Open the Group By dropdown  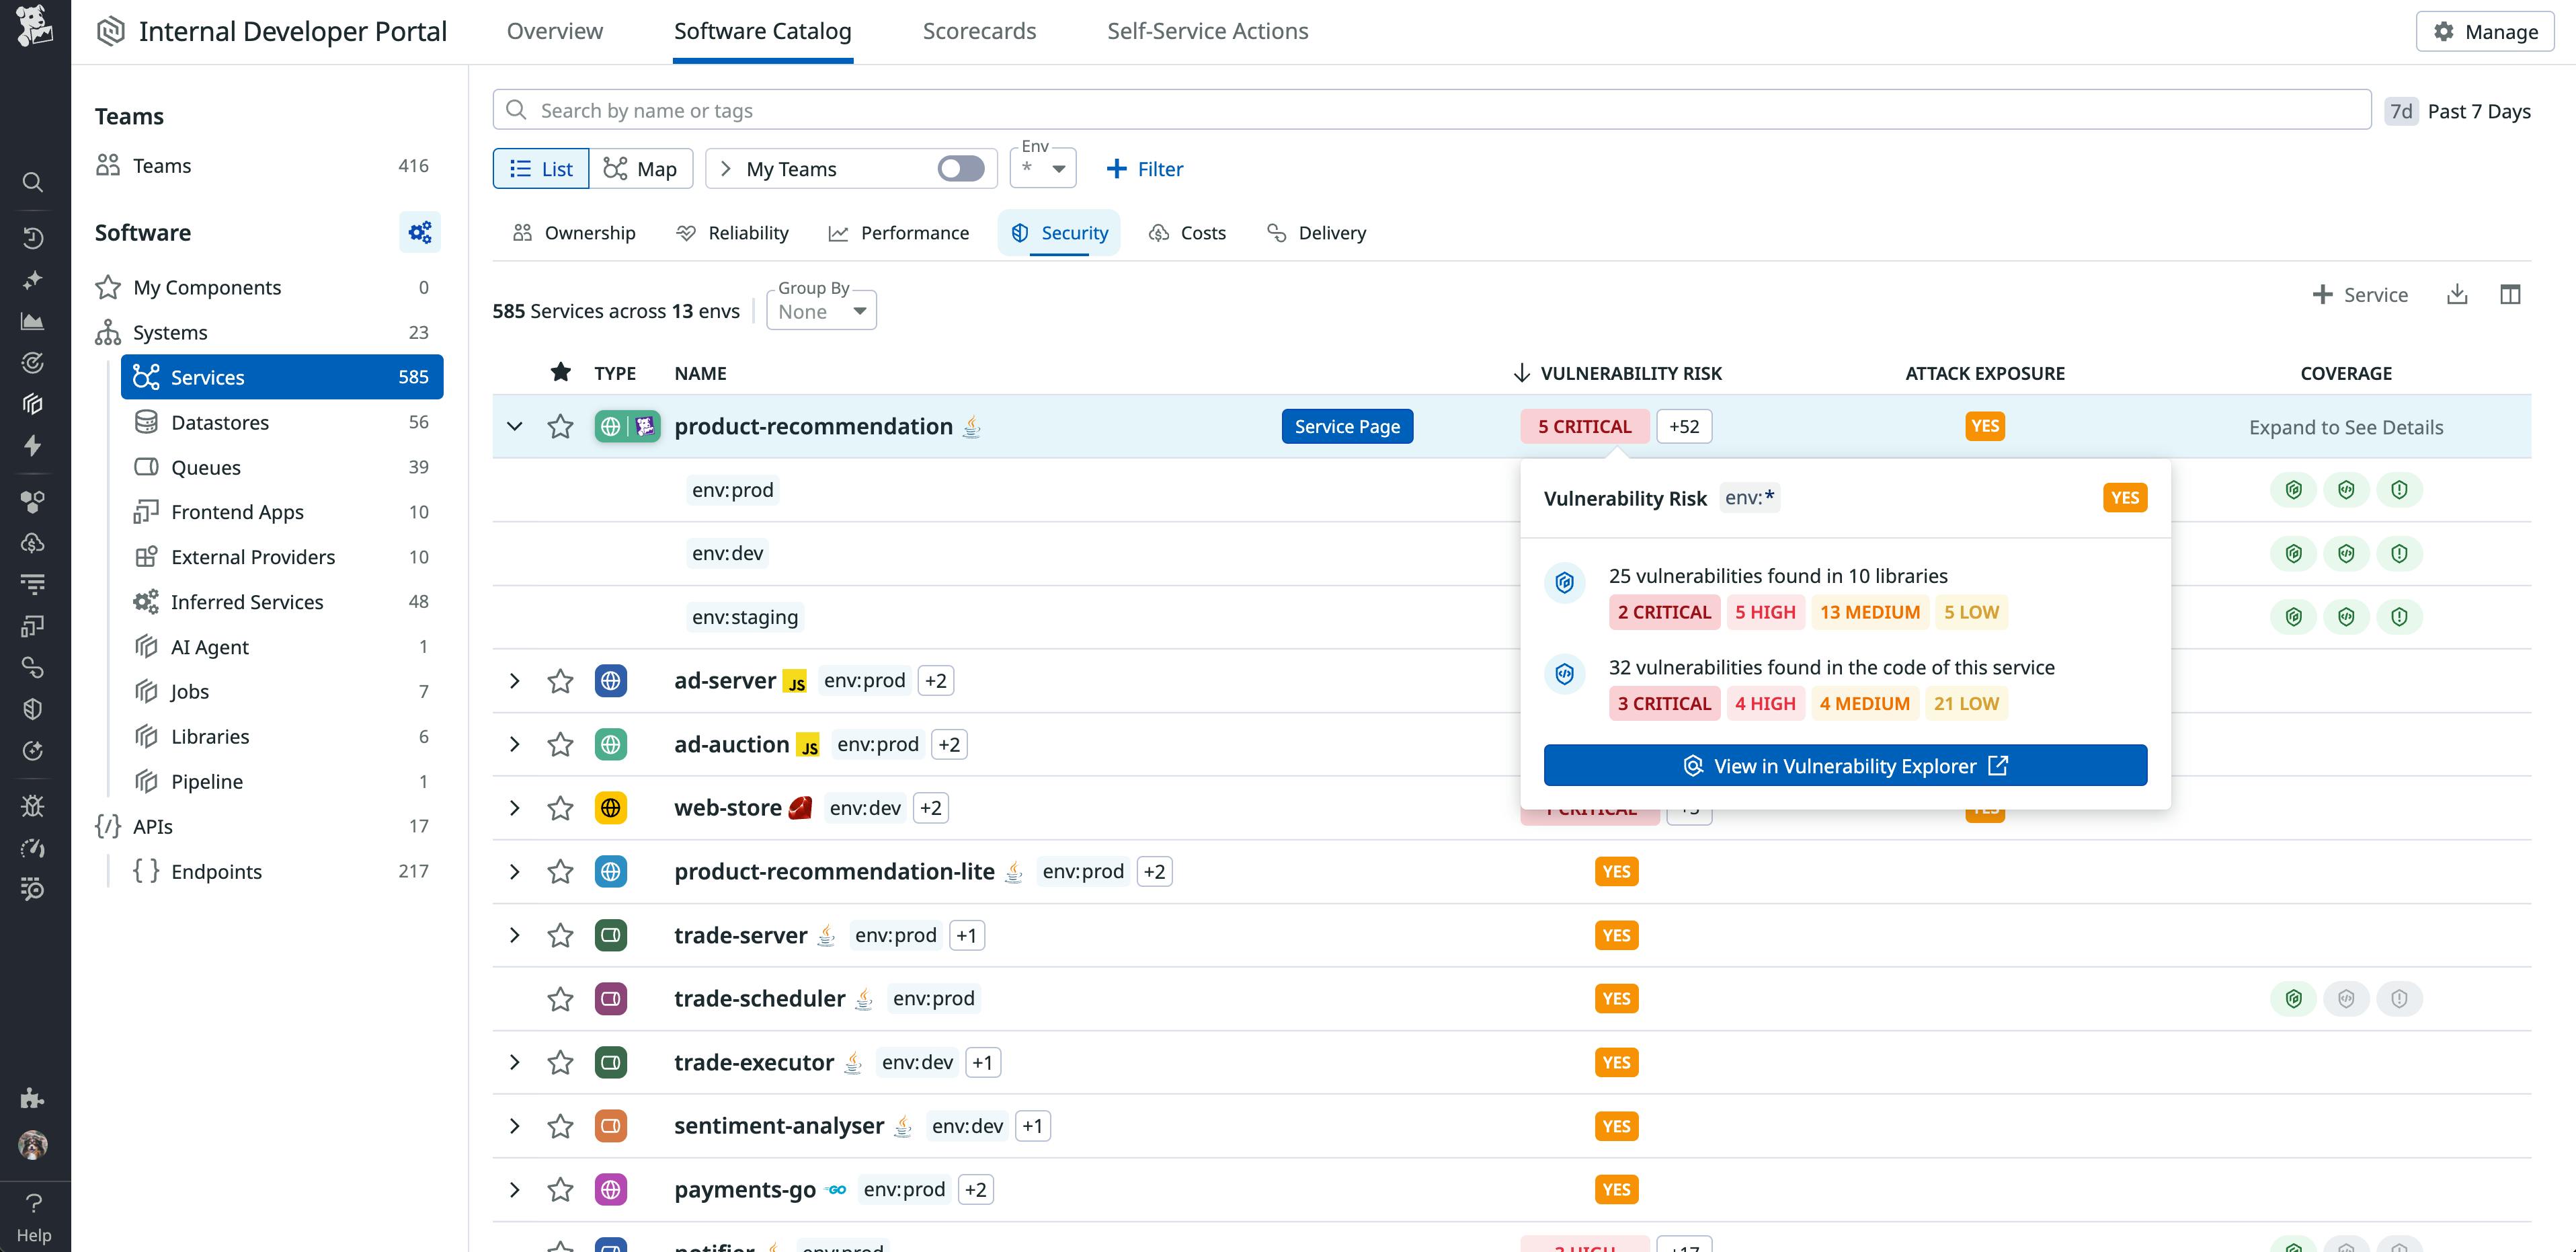tap(820, 311)
